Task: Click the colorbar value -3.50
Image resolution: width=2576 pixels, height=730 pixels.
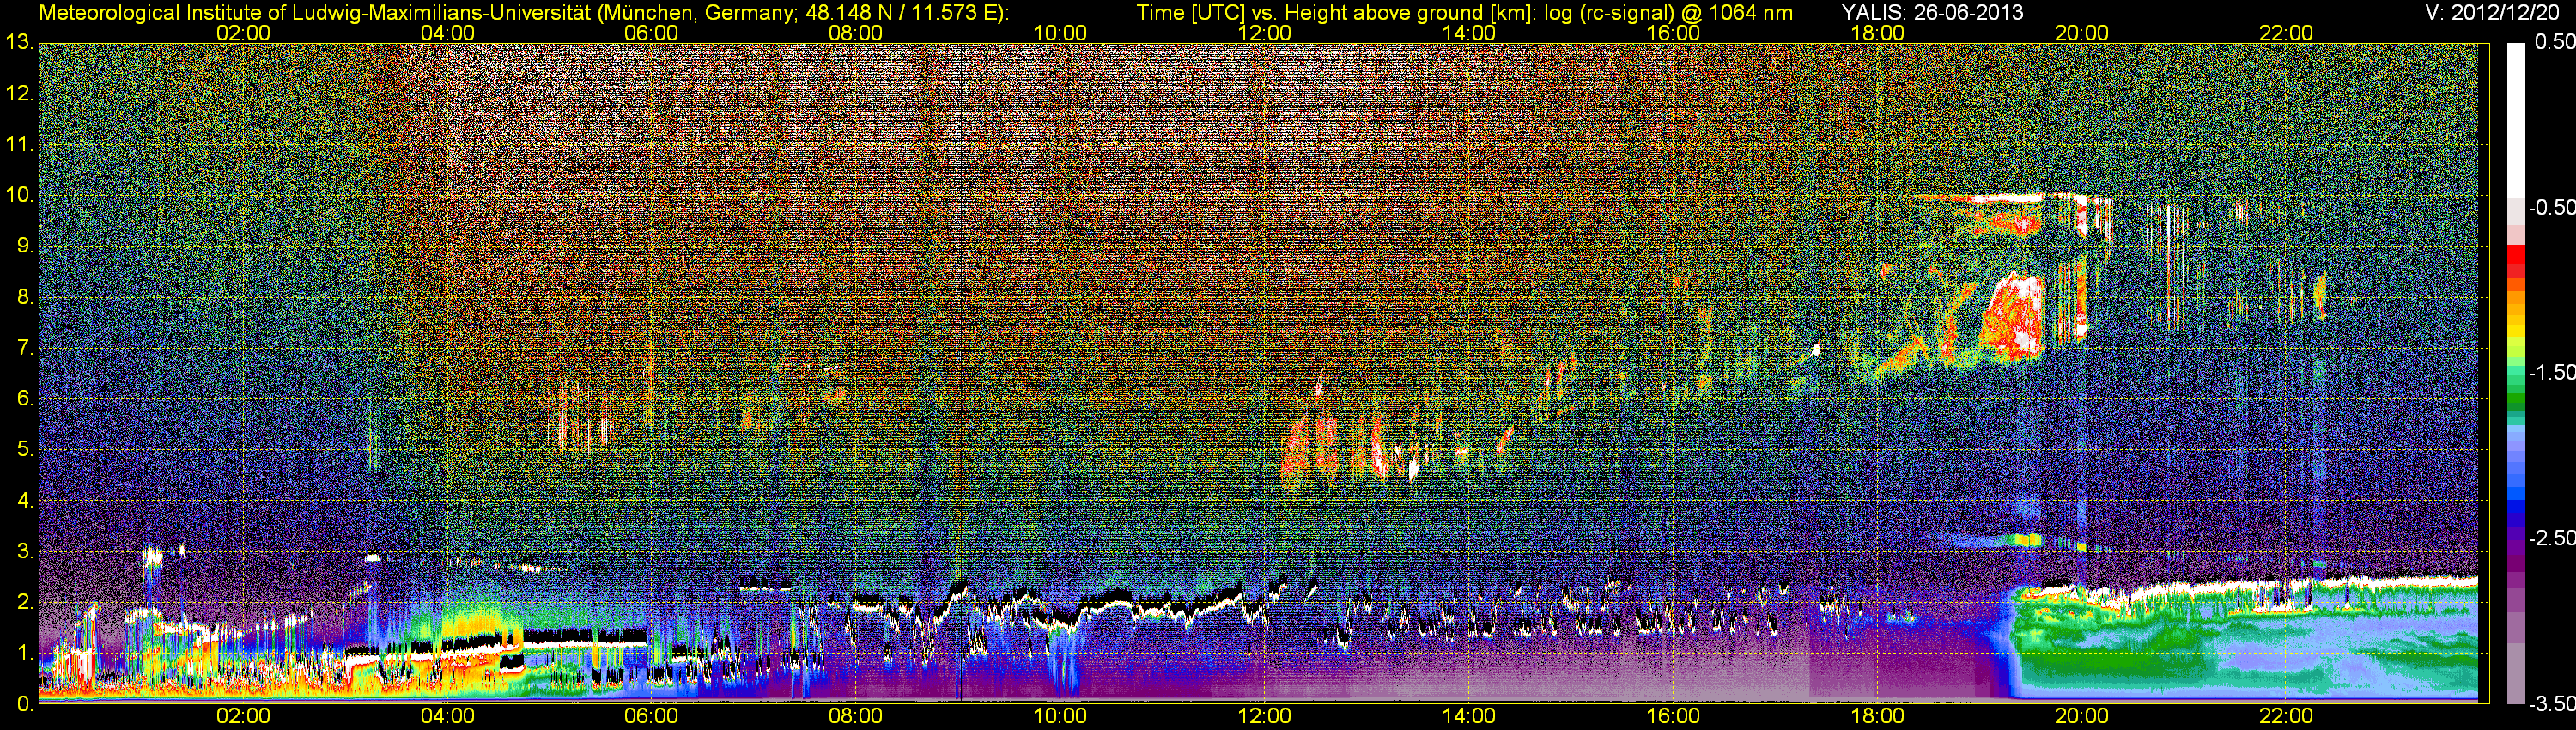Action: coord(2551,703)
